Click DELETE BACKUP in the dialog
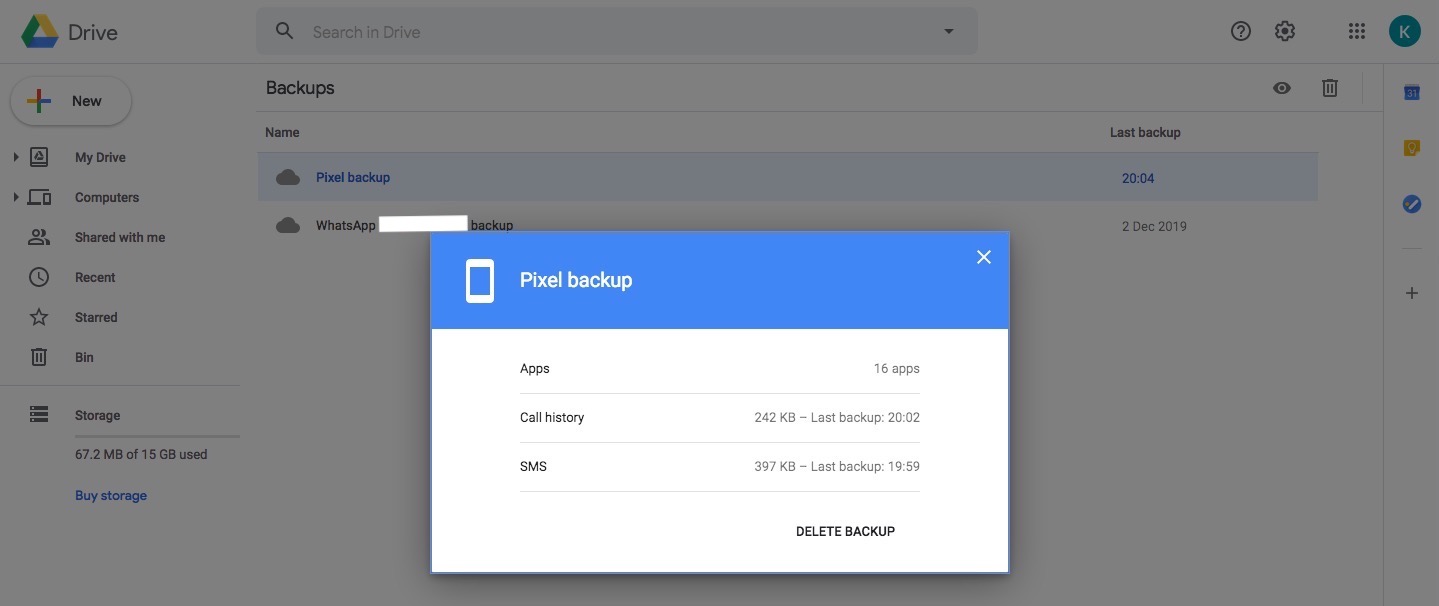Screen dimensions: 1439x606 [x=845, y=531]
